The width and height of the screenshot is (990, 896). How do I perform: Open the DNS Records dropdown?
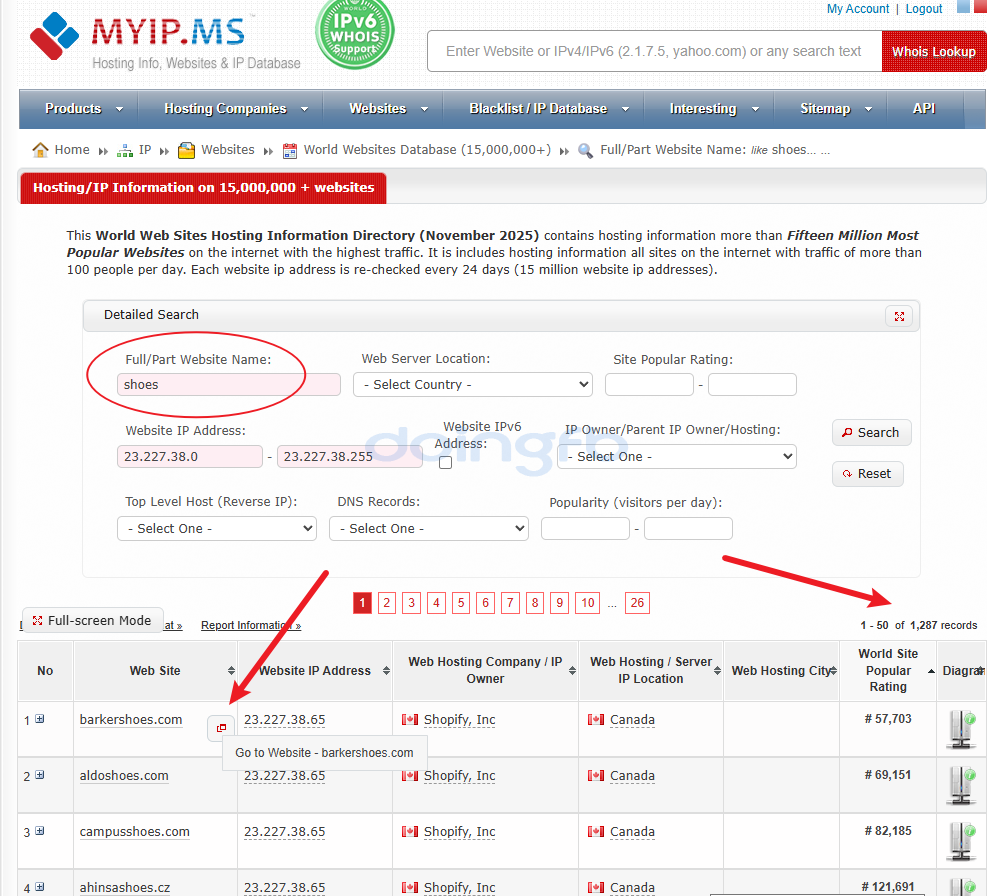tap(428, 528)
